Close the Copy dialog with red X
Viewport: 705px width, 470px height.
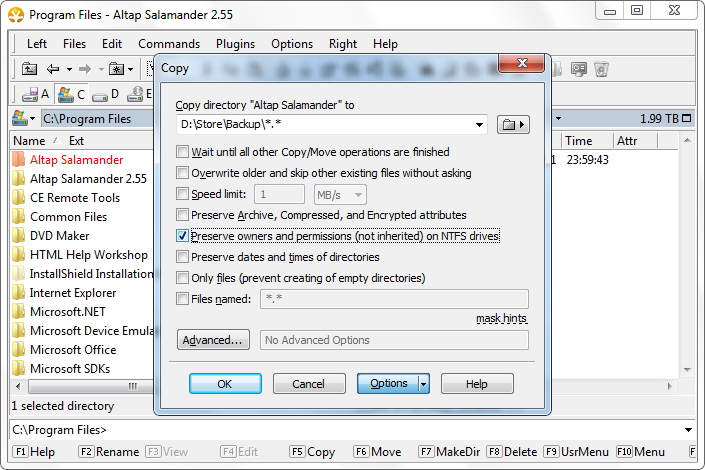coord(522,63)
